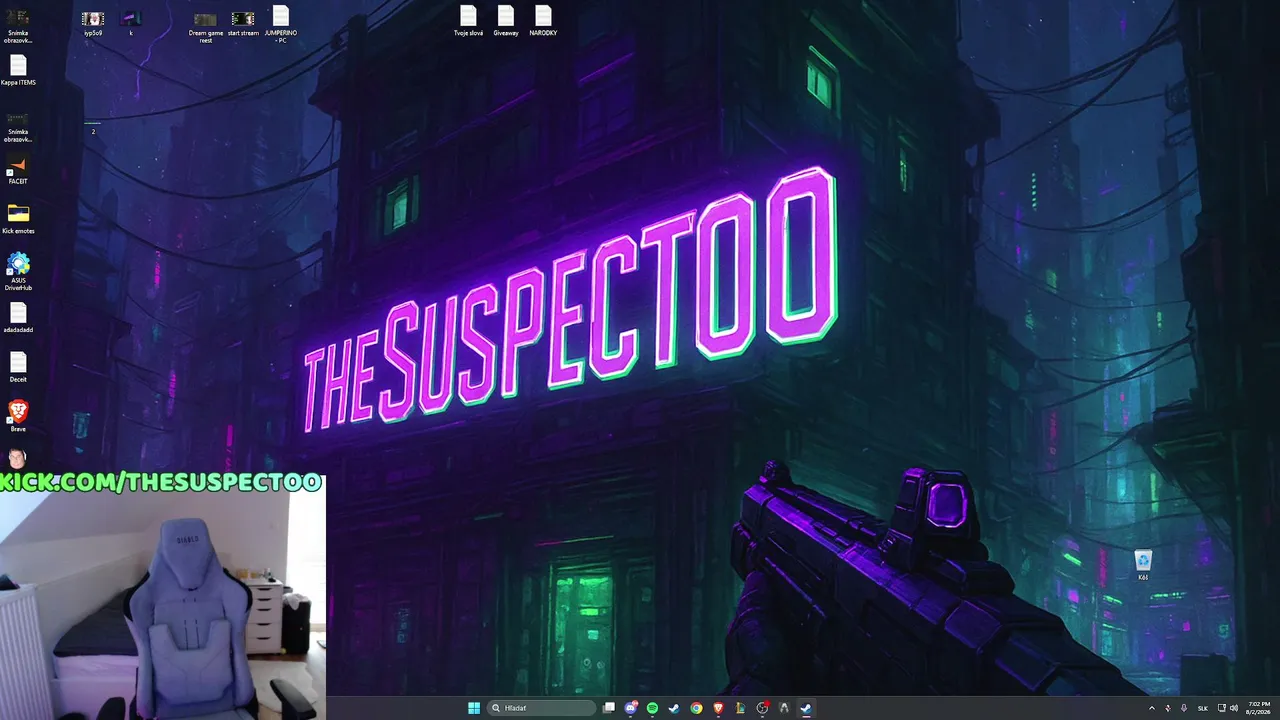Select the Snímka obrazovky file above Kappa ITEMS
This screenshot has height=720, width=1280.
pos(18,25)
